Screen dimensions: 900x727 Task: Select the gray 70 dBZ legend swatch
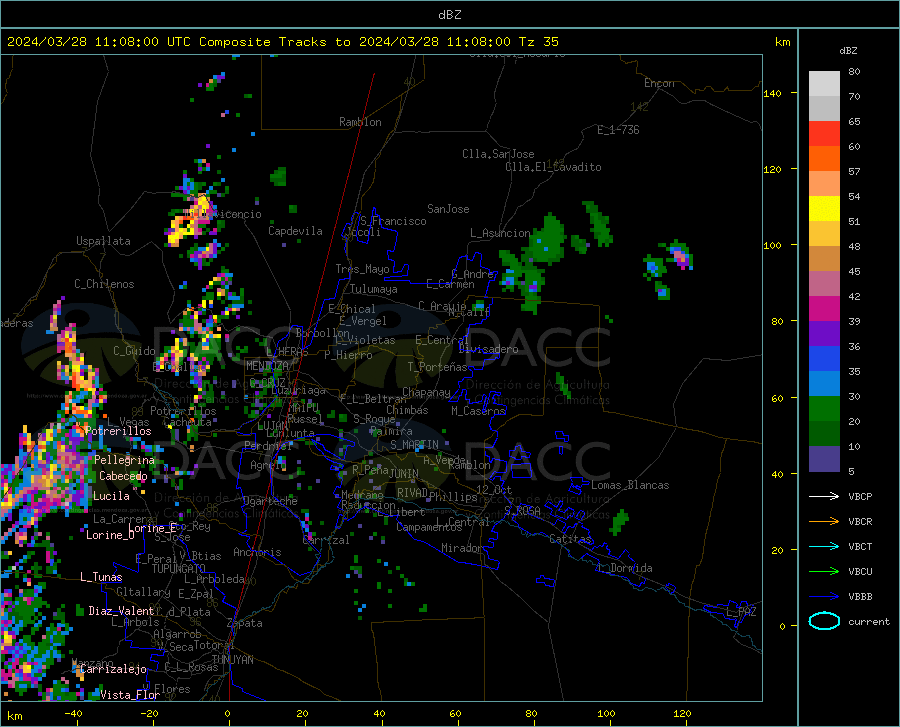click(824, 108)
